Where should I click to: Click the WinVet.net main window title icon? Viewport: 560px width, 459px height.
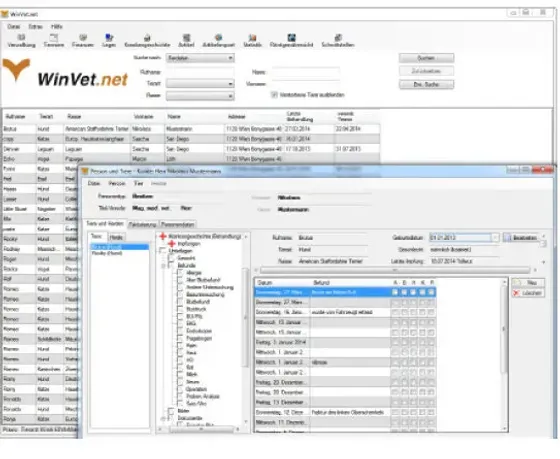tap(5, 14)
